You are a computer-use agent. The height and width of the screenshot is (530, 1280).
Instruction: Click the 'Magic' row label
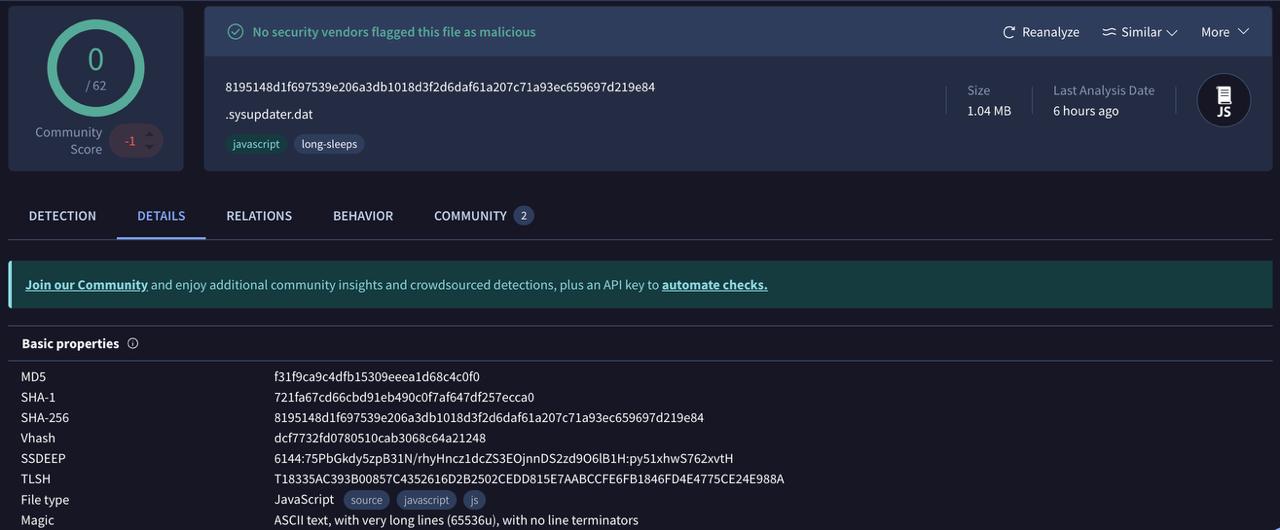point(38,520)
